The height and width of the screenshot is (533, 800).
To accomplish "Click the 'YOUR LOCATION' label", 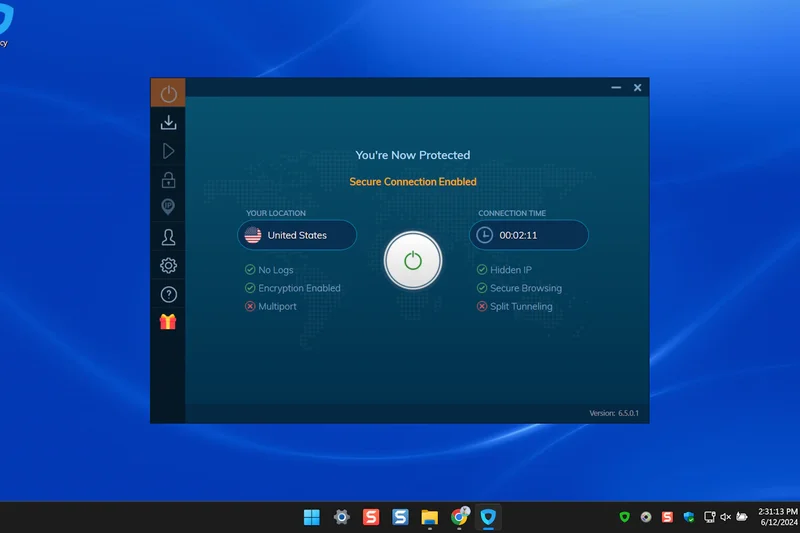I will coord(276,213).
